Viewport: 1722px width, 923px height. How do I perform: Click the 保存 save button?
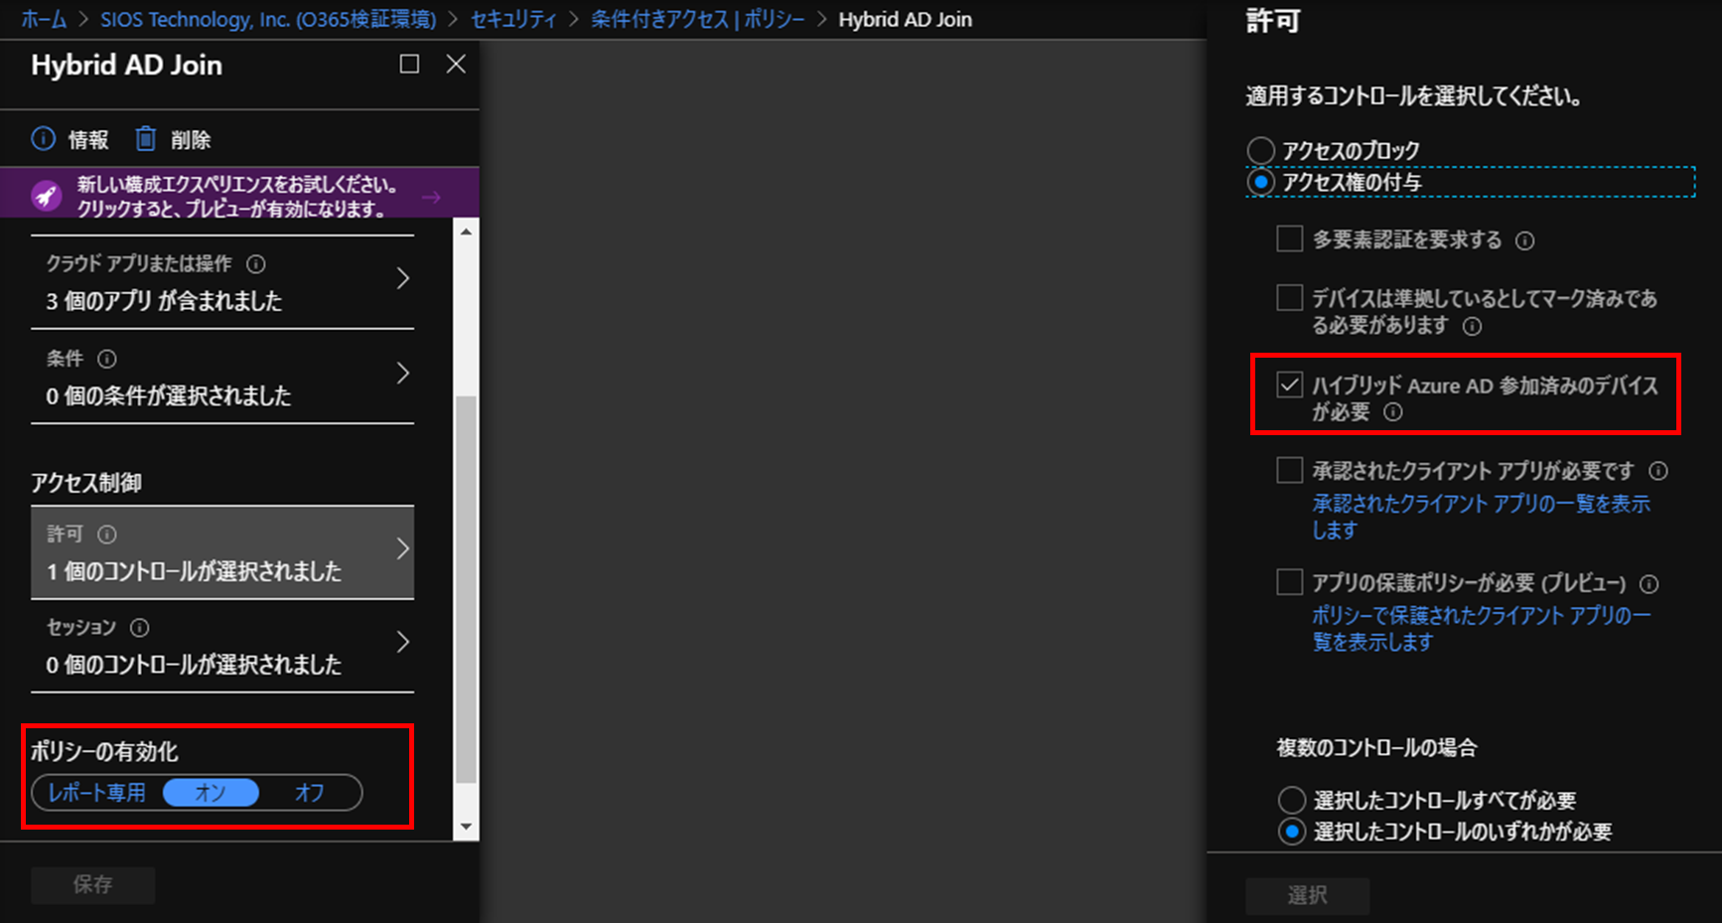(x=92, y=884)
